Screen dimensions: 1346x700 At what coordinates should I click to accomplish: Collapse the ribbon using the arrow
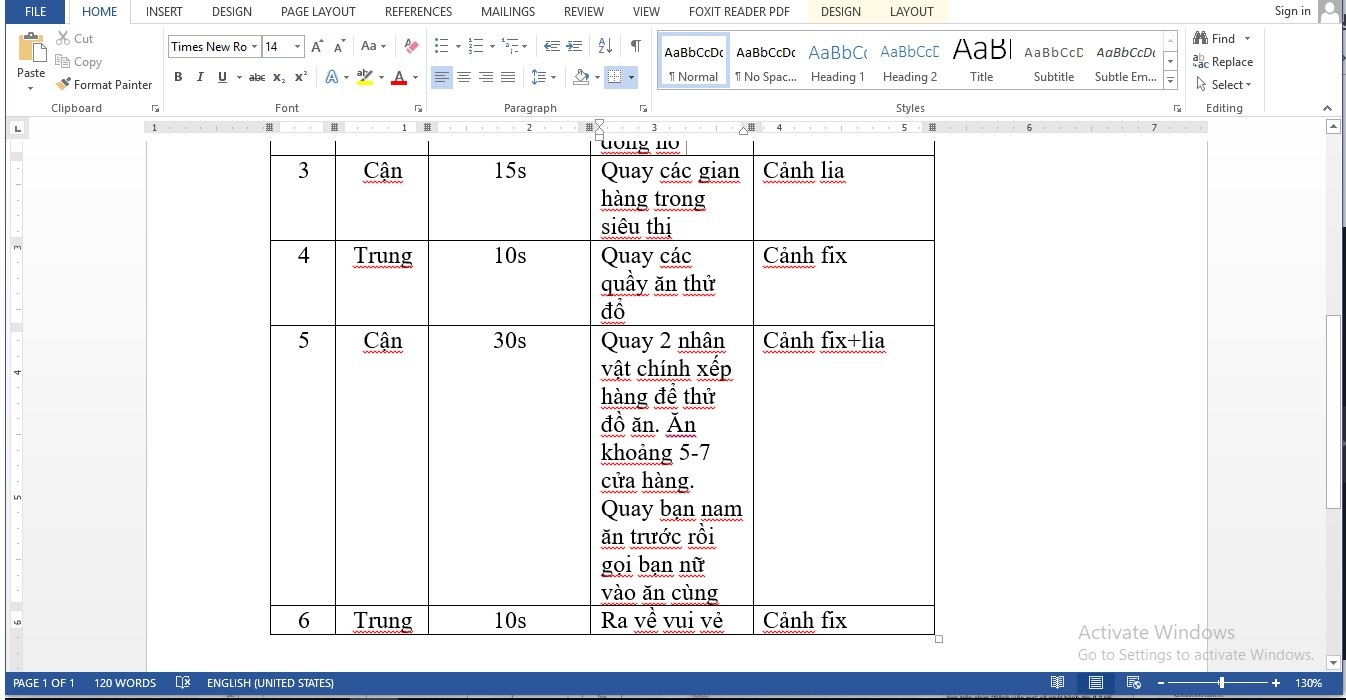point(1327,108)
